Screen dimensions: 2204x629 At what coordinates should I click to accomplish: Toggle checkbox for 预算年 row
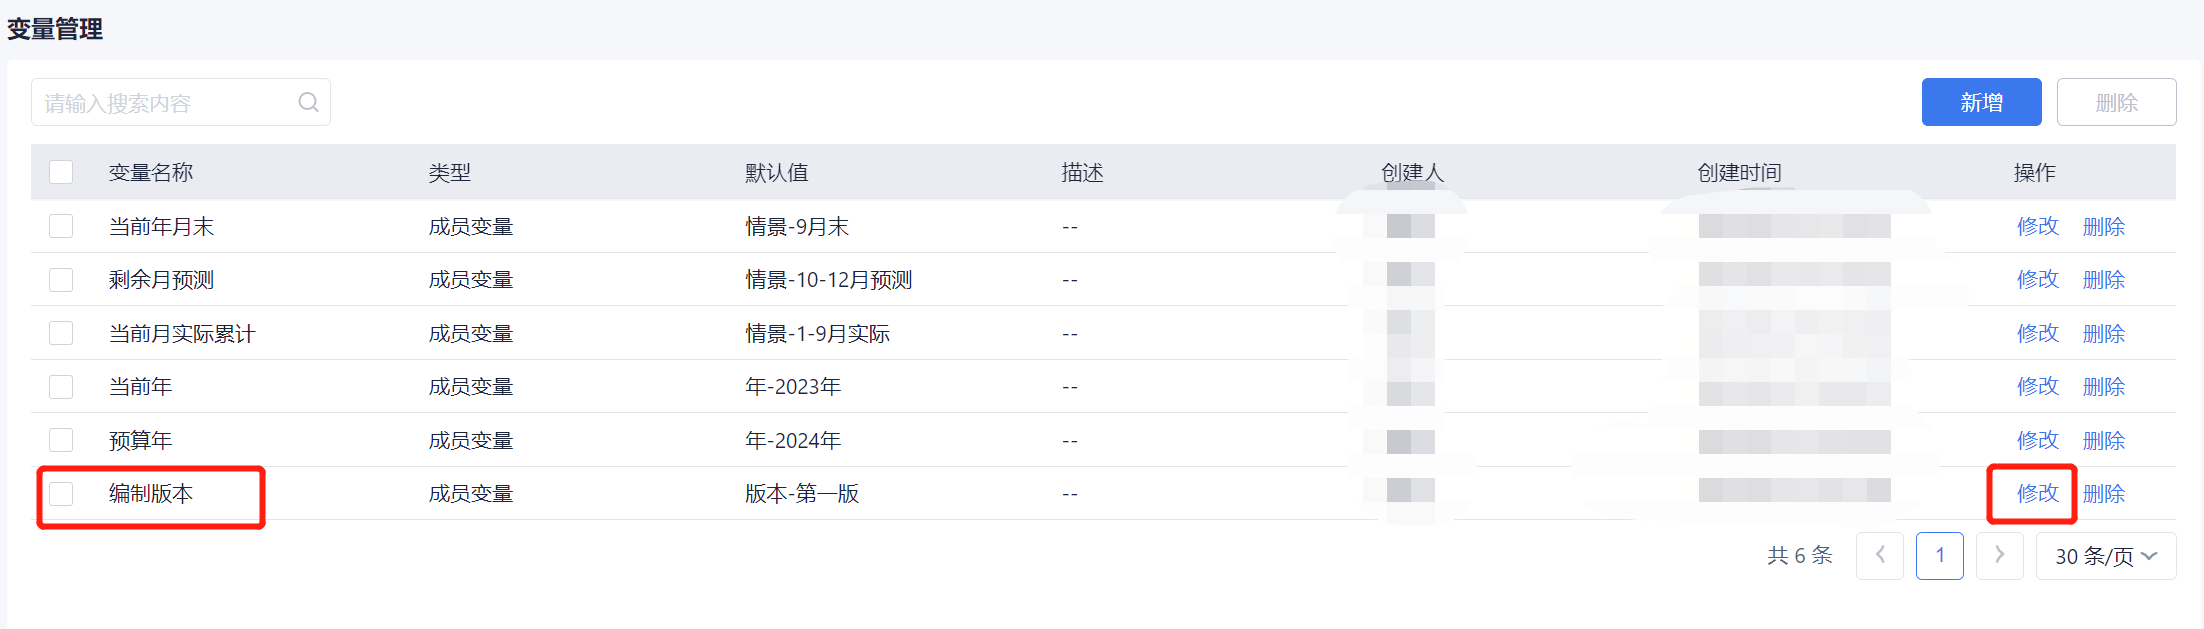(61, 440)
